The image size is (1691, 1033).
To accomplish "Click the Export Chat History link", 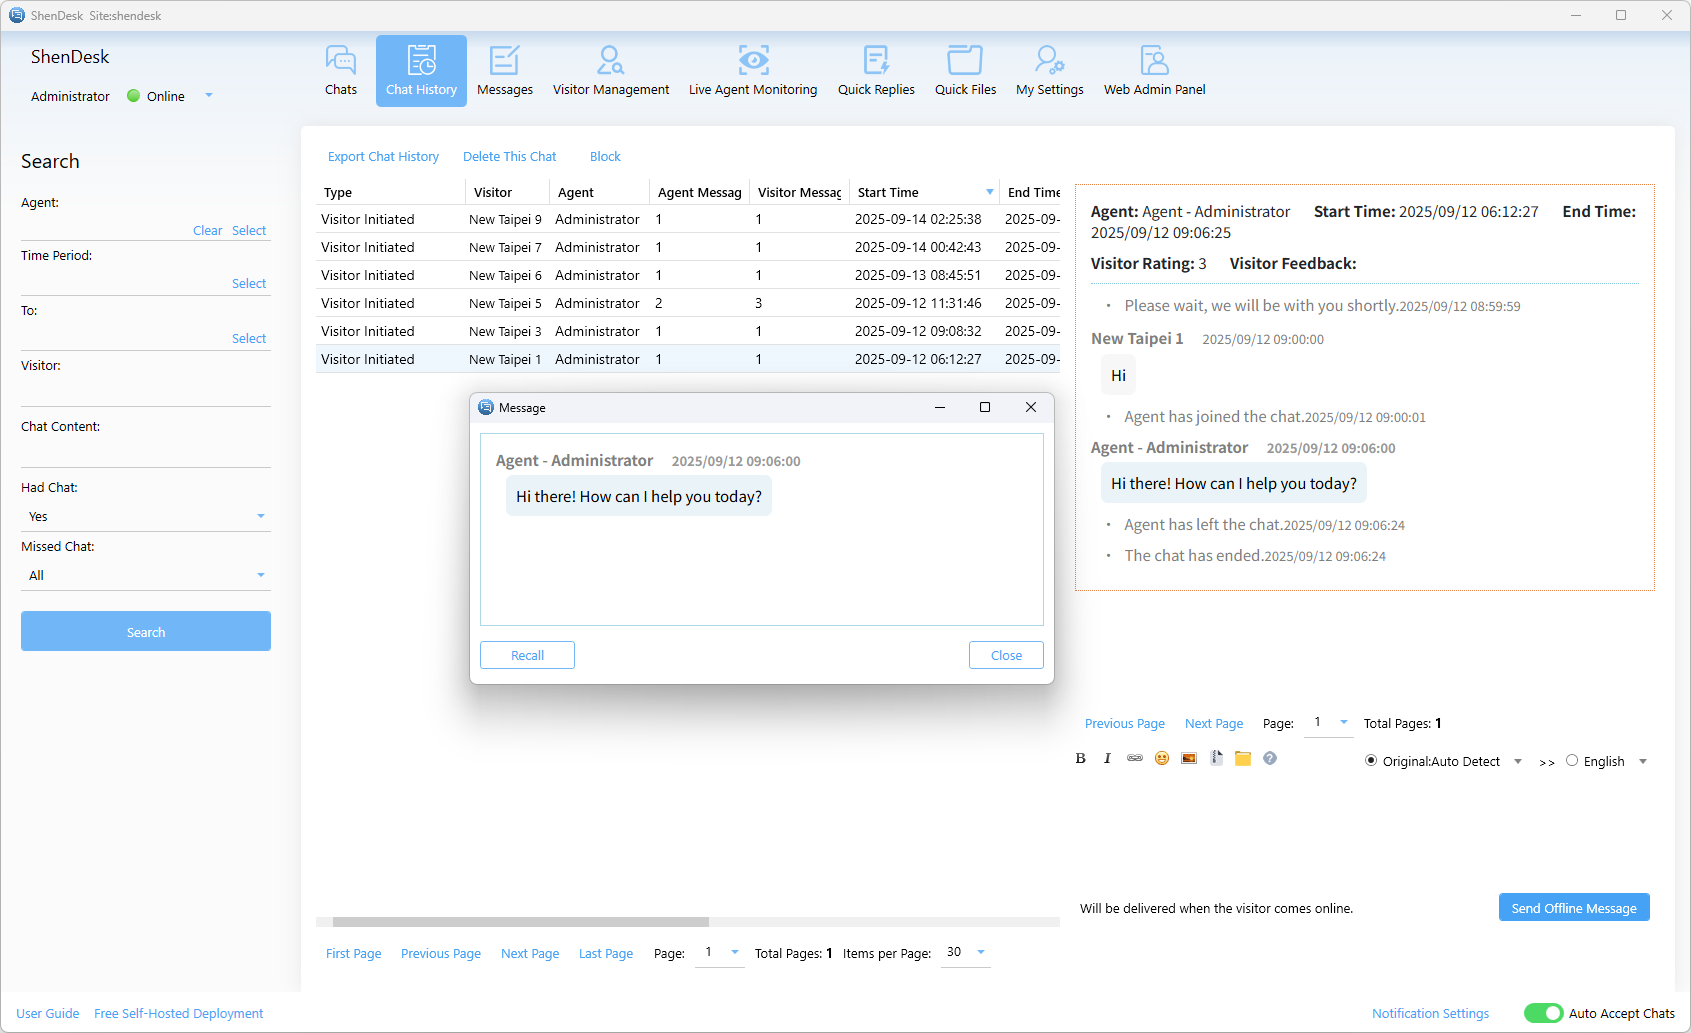I will (383, 157).
